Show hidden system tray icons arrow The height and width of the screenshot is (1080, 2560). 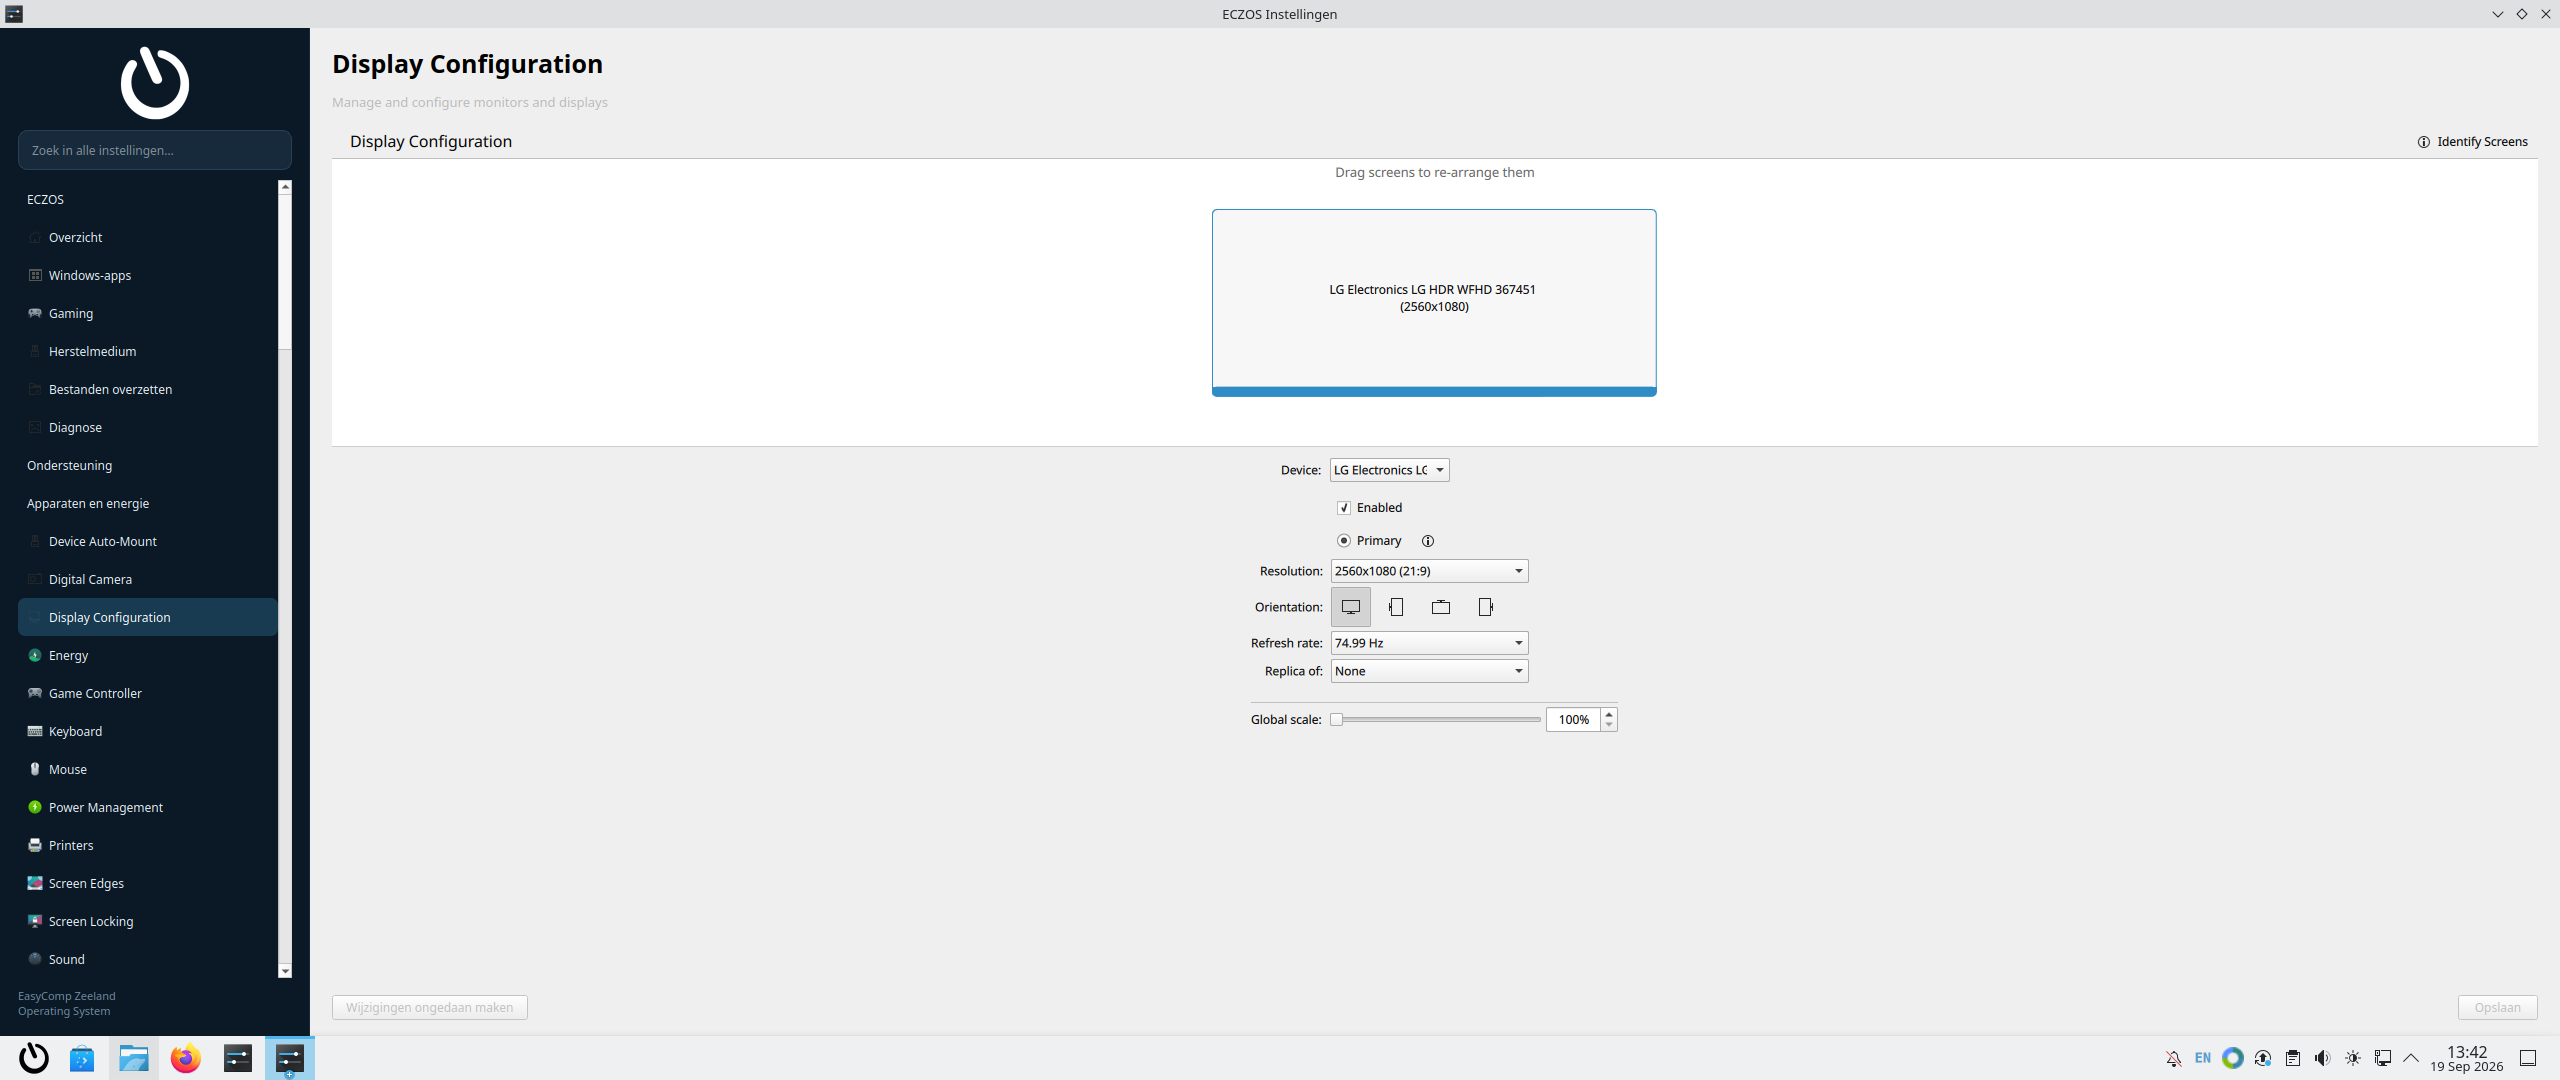pyautogui.click(x=2411, y=1058)
